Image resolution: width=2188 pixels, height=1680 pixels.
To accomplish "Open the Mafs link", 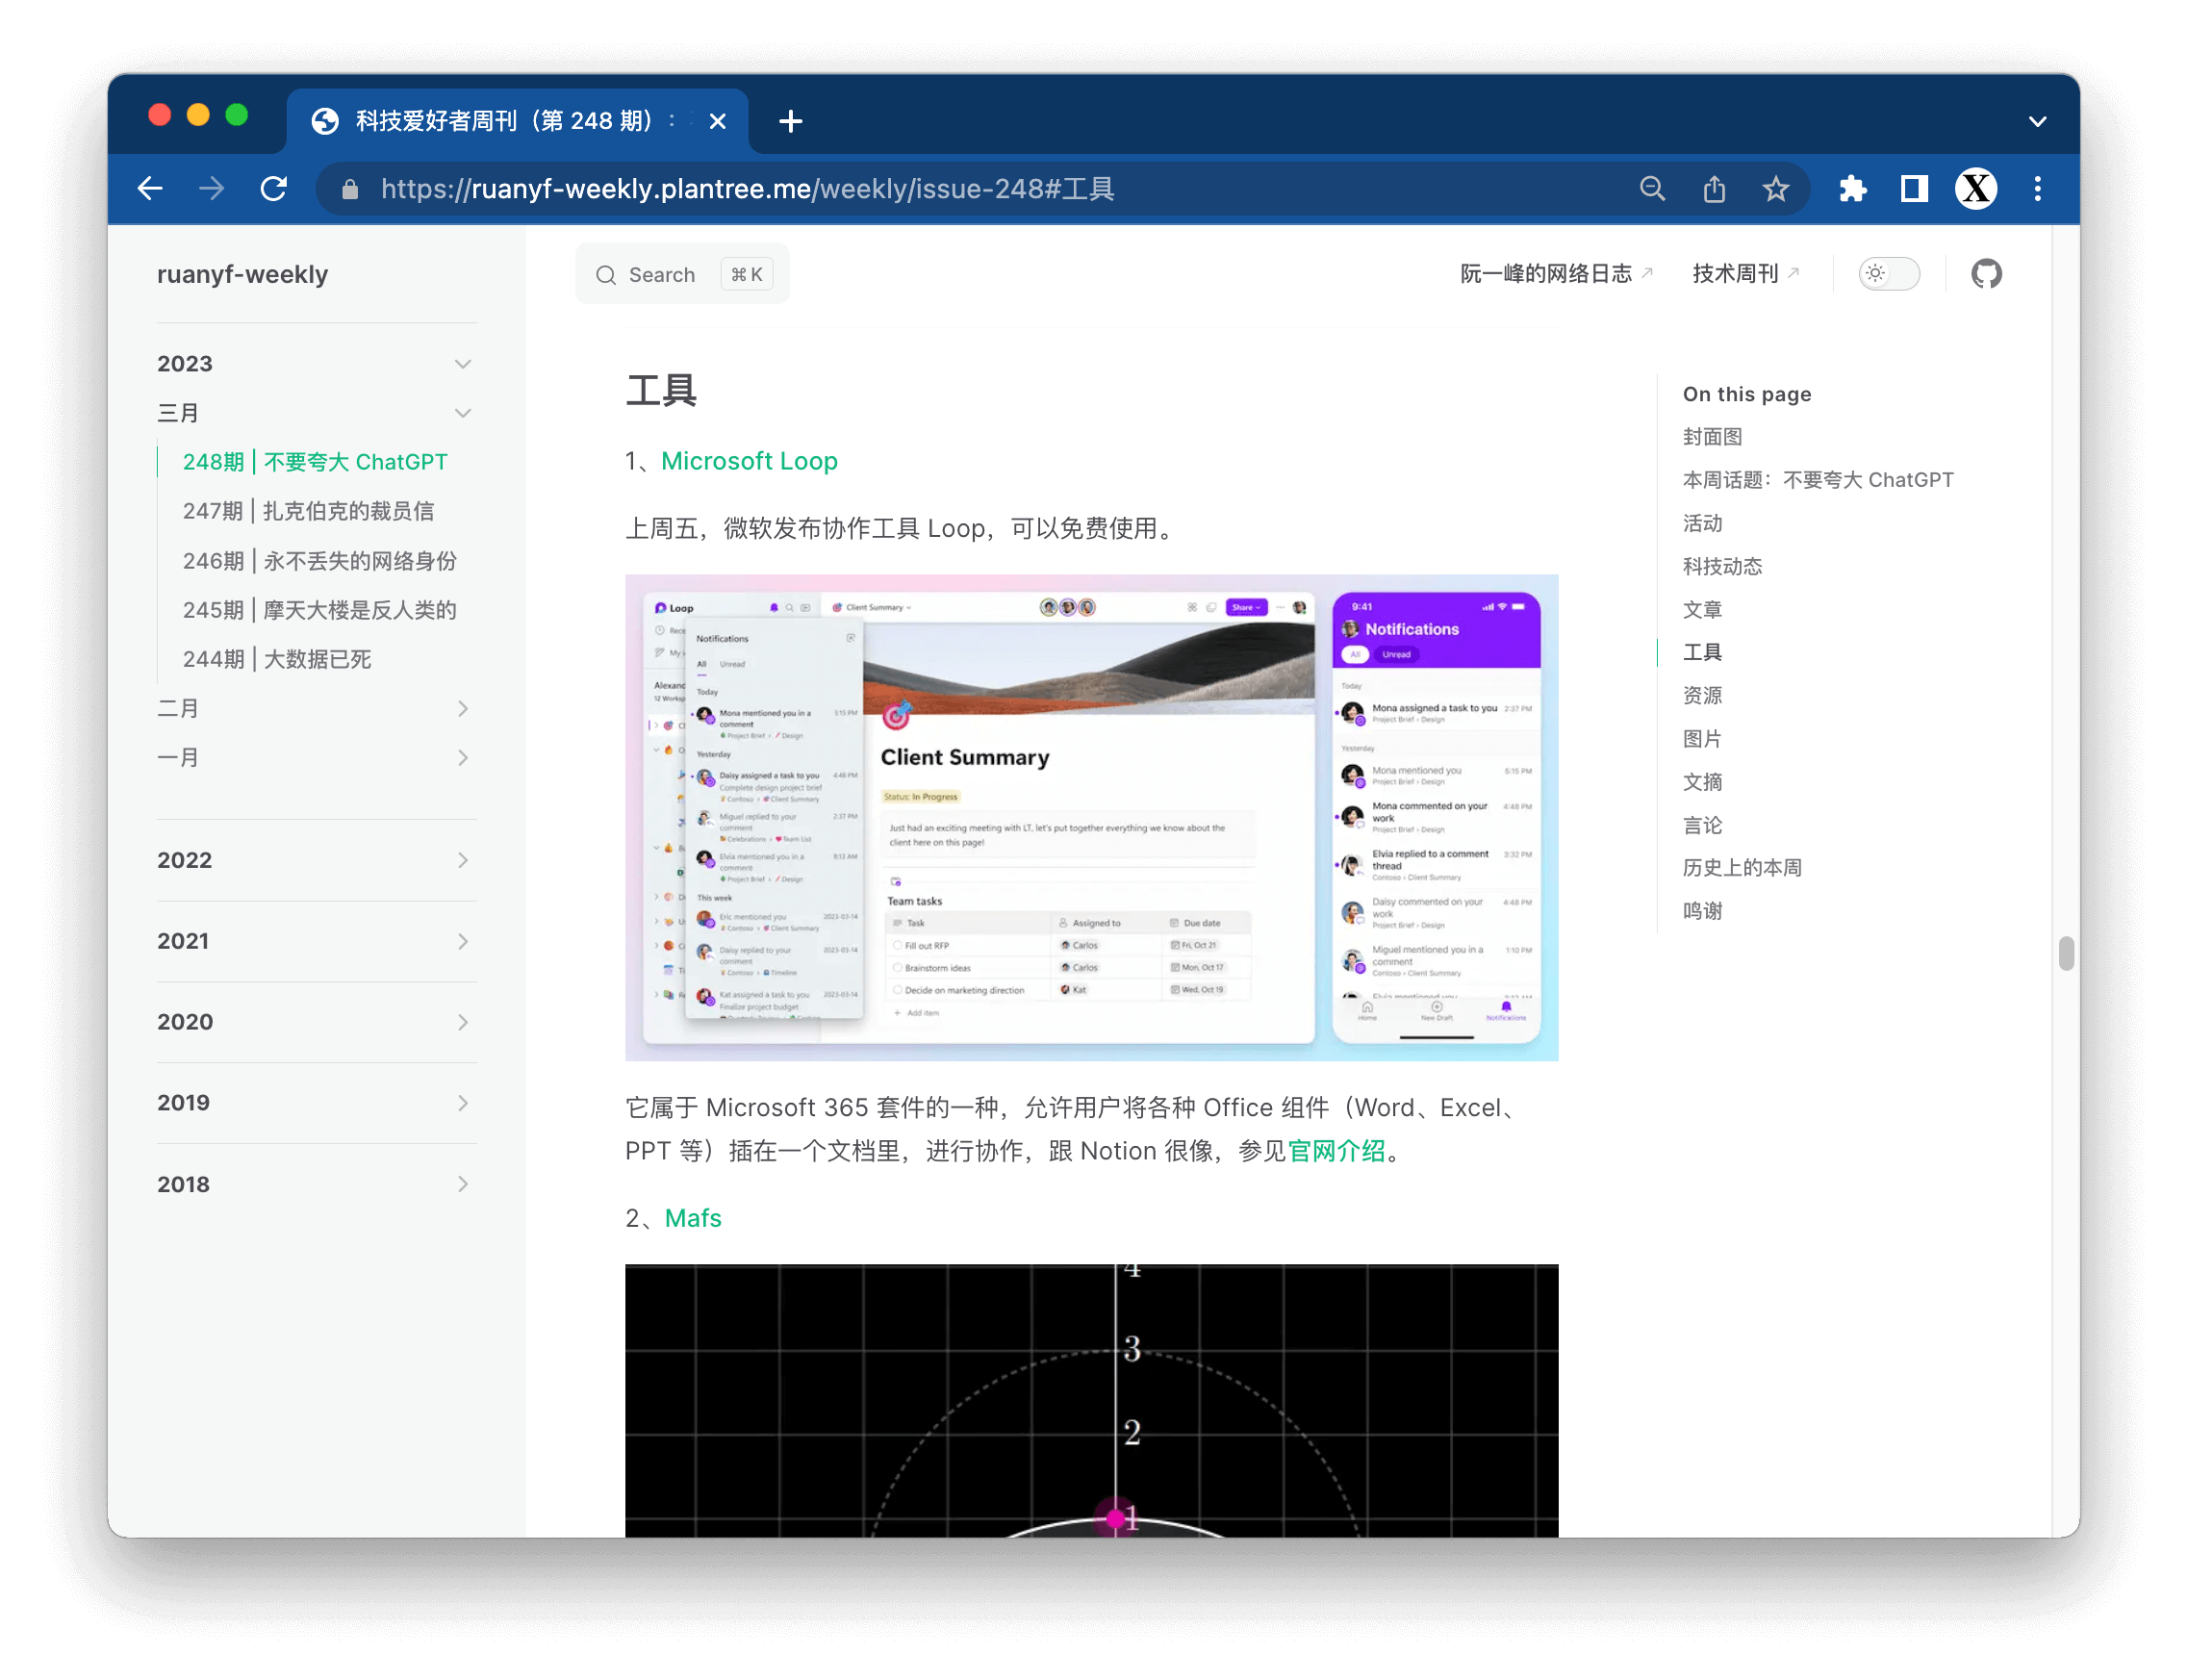I will tap(692, 1217).
